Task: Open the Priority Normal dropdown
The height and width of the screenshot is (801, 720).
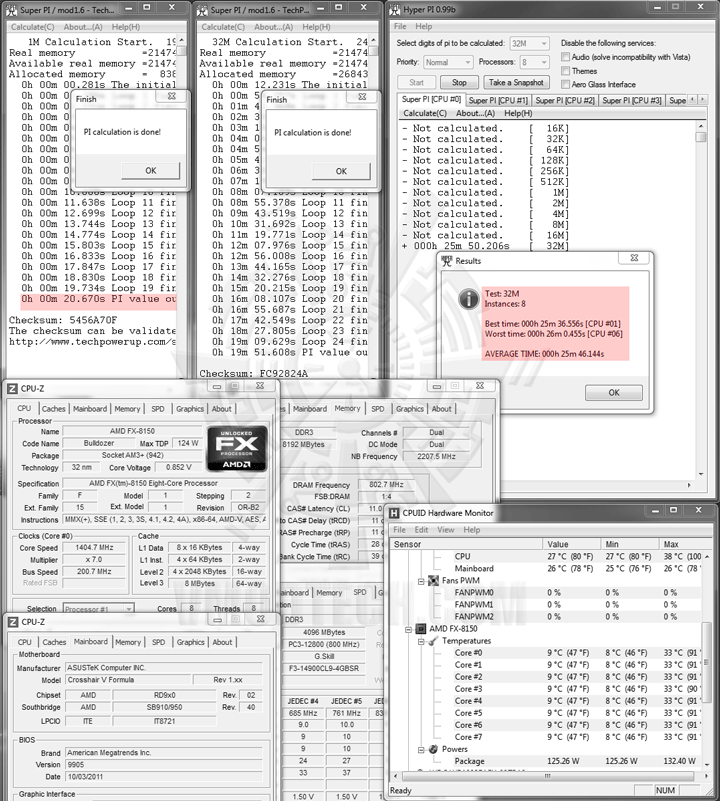Action: tap(448, 62)
